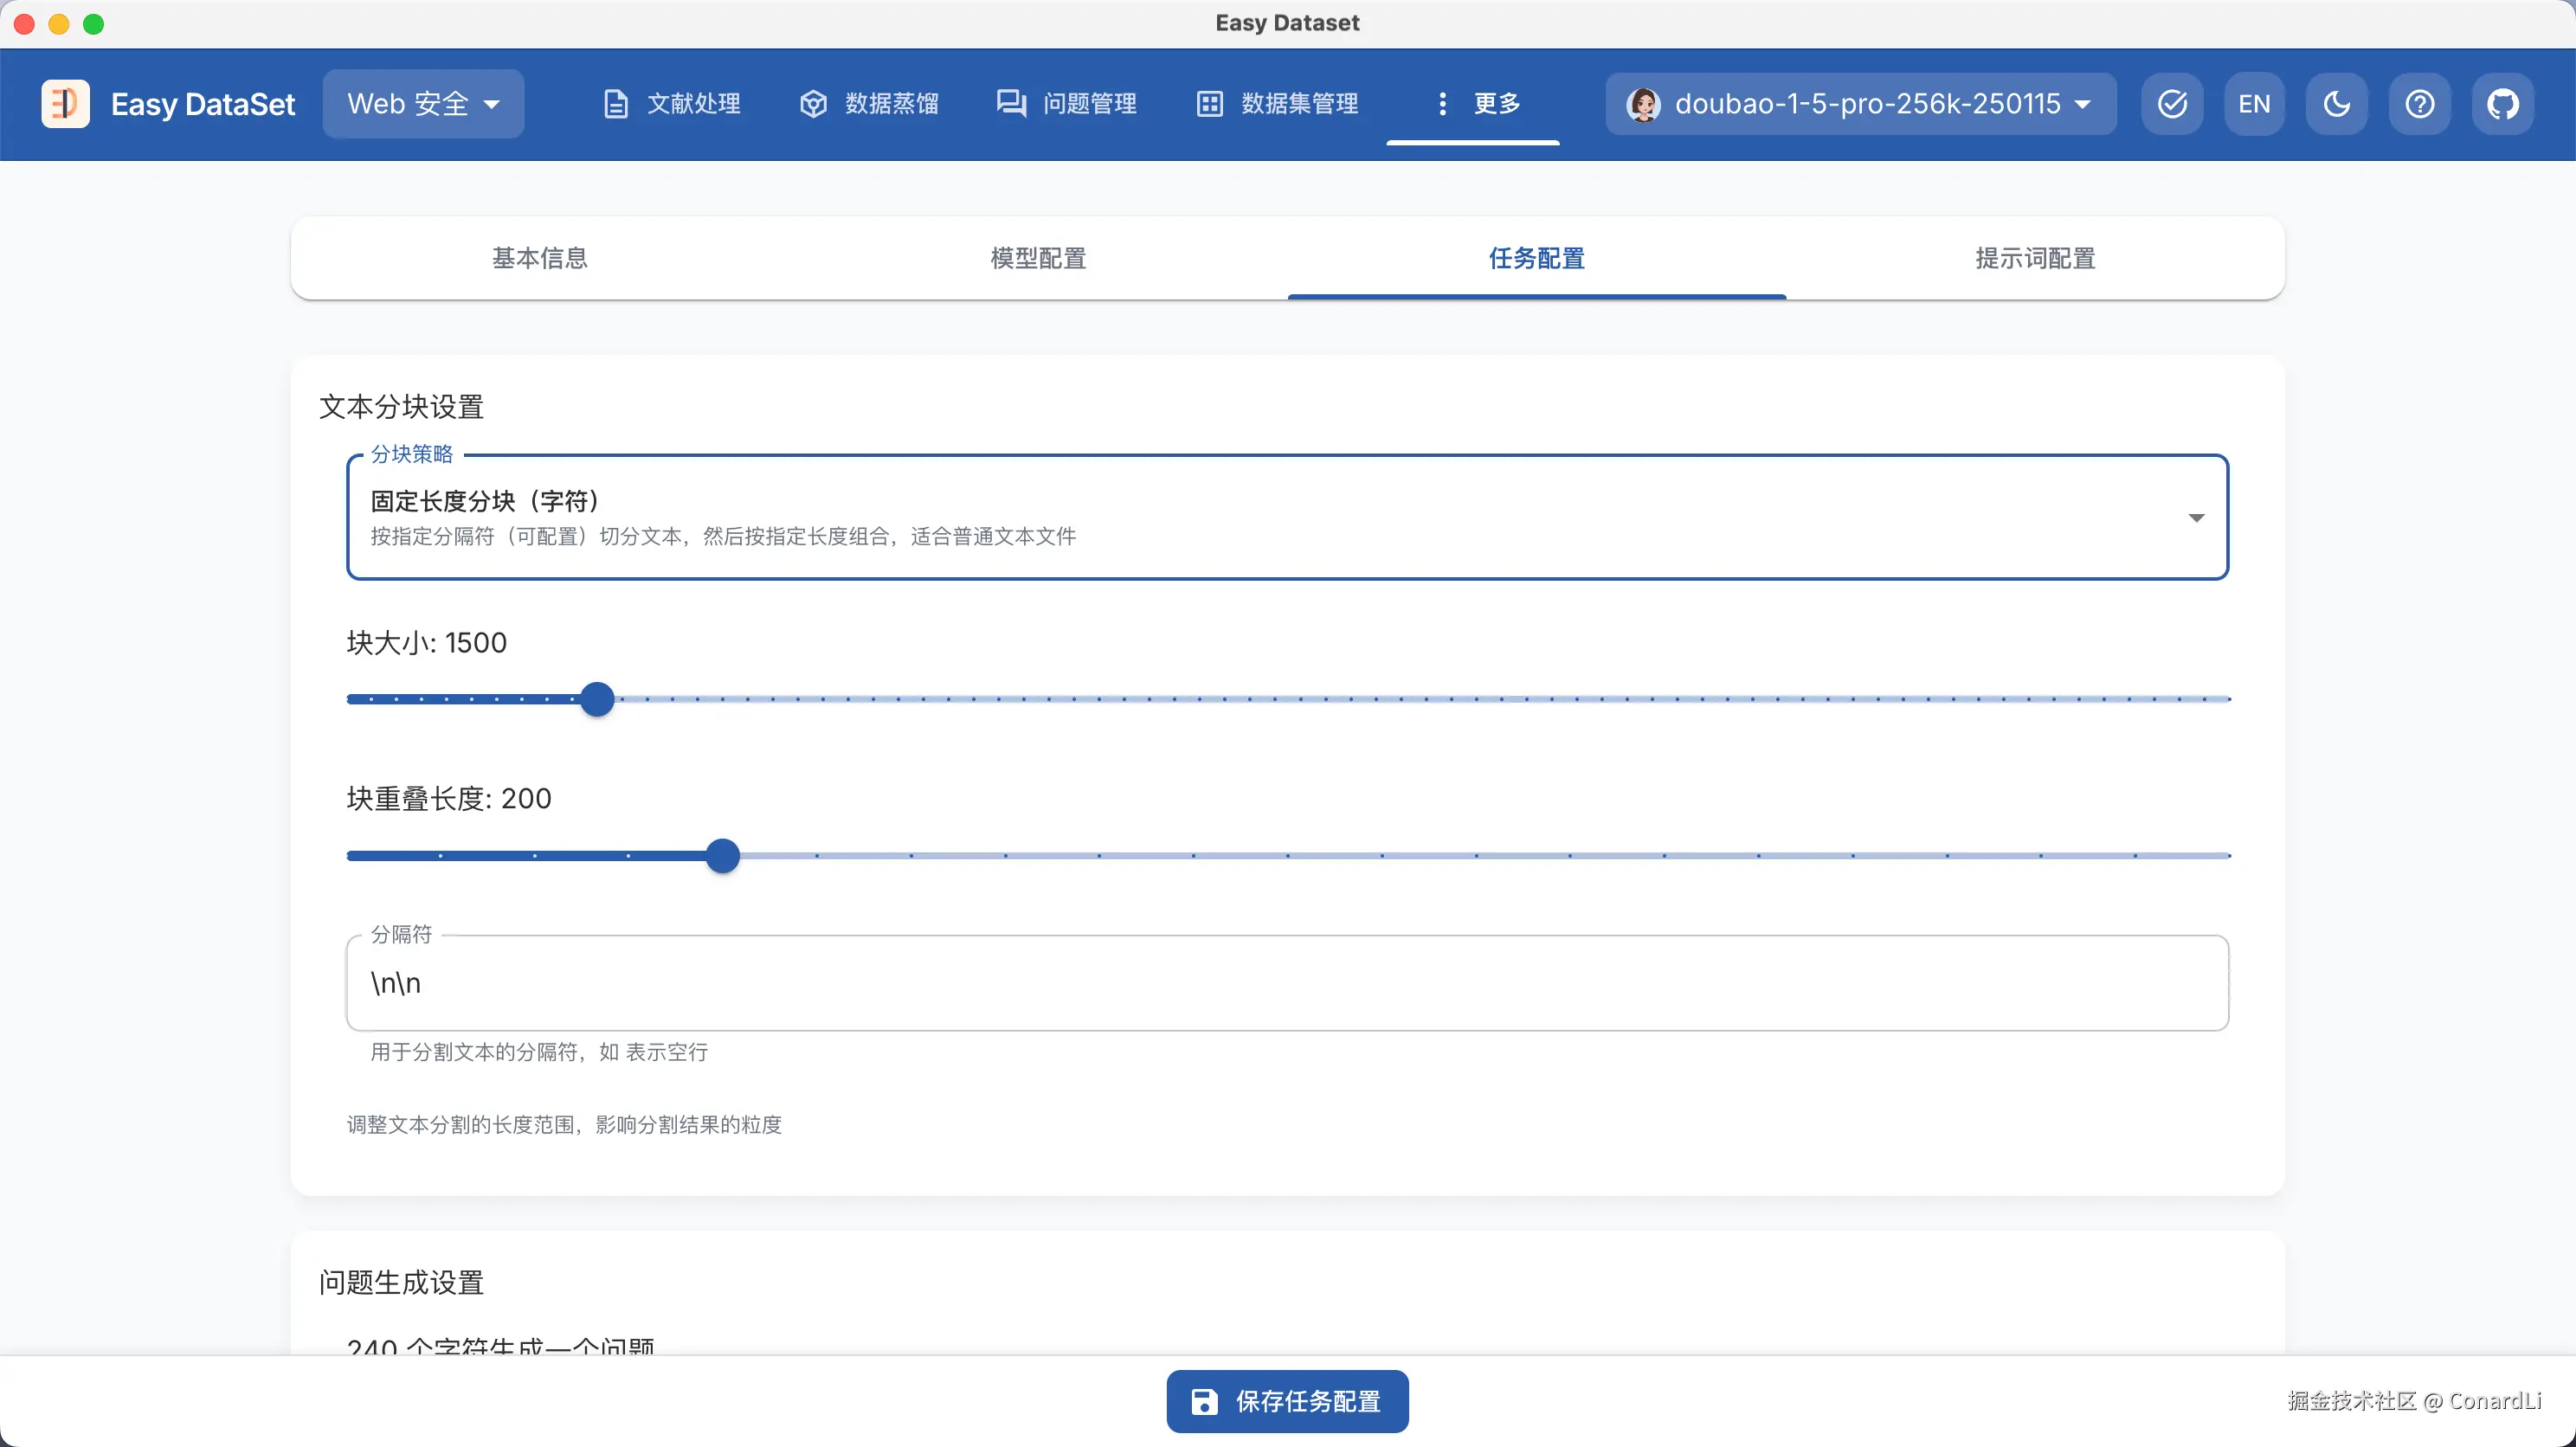Open the GitHub repository icon
2576x1447 pixels.
(2502, 103)
